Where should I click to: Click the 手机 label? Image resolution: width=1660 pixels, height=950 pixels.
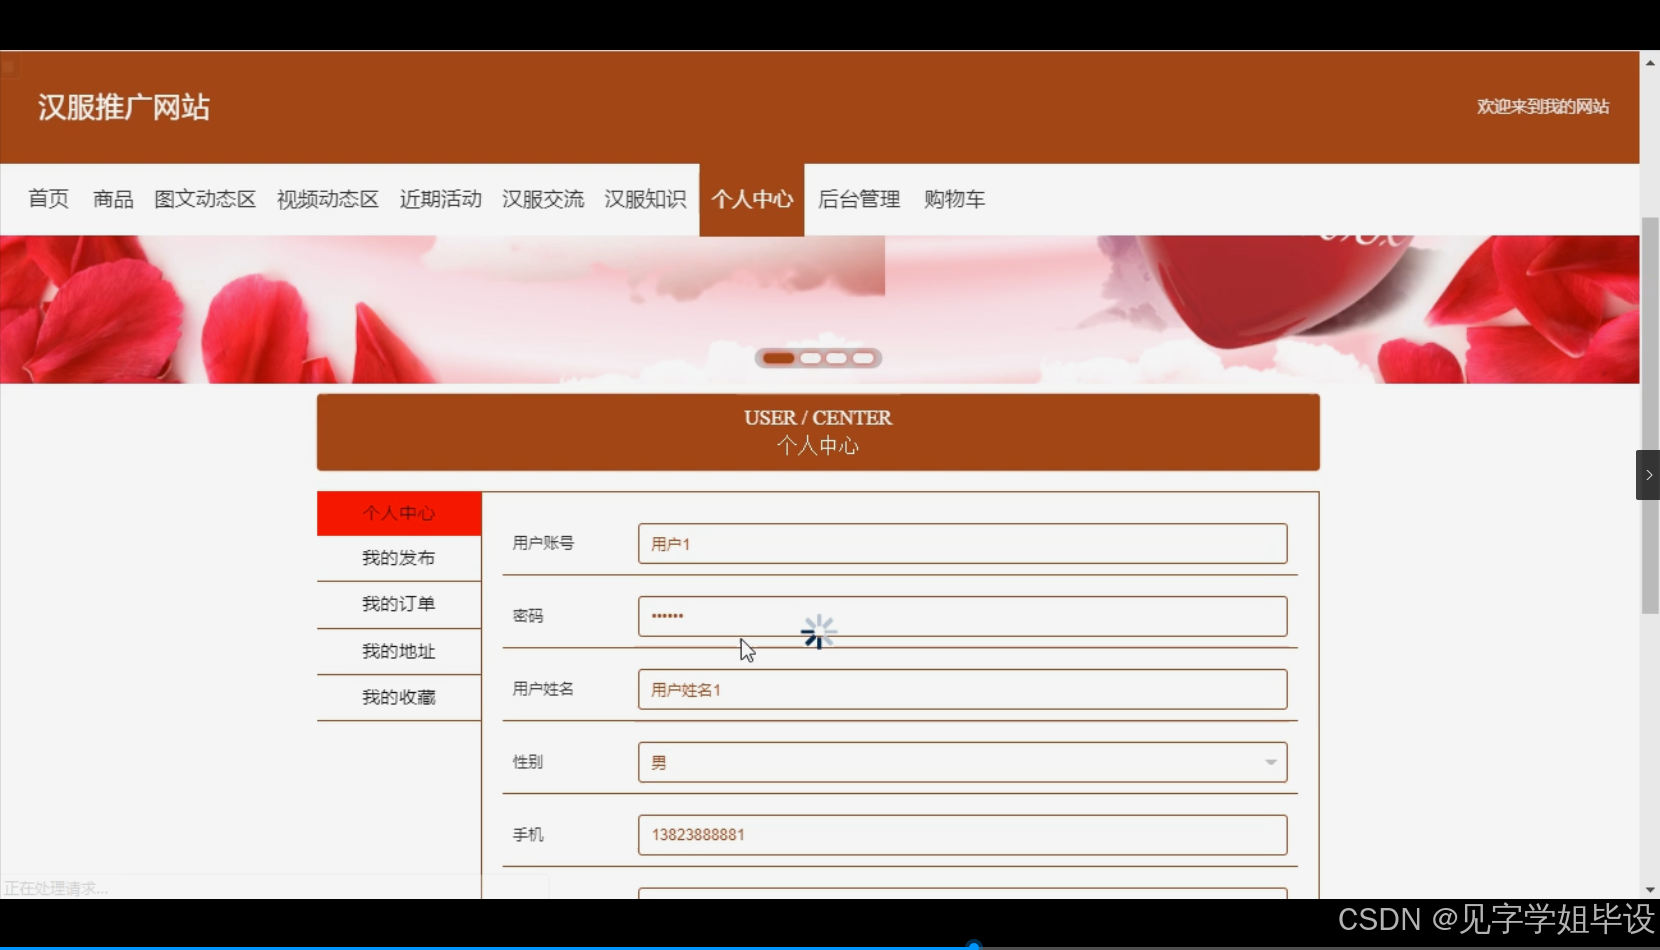[528, 834]
